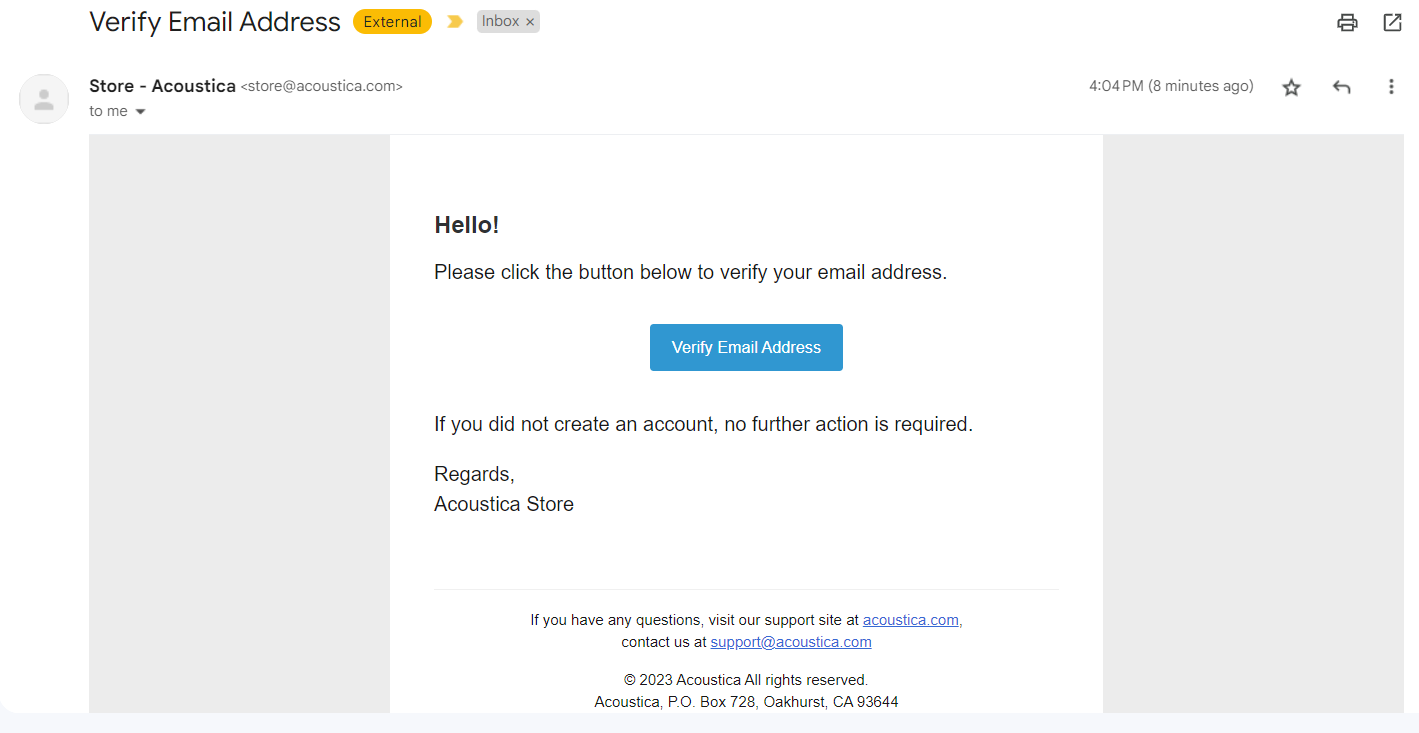
Task: Star this Acoustica email
Action: point(1292,87)
